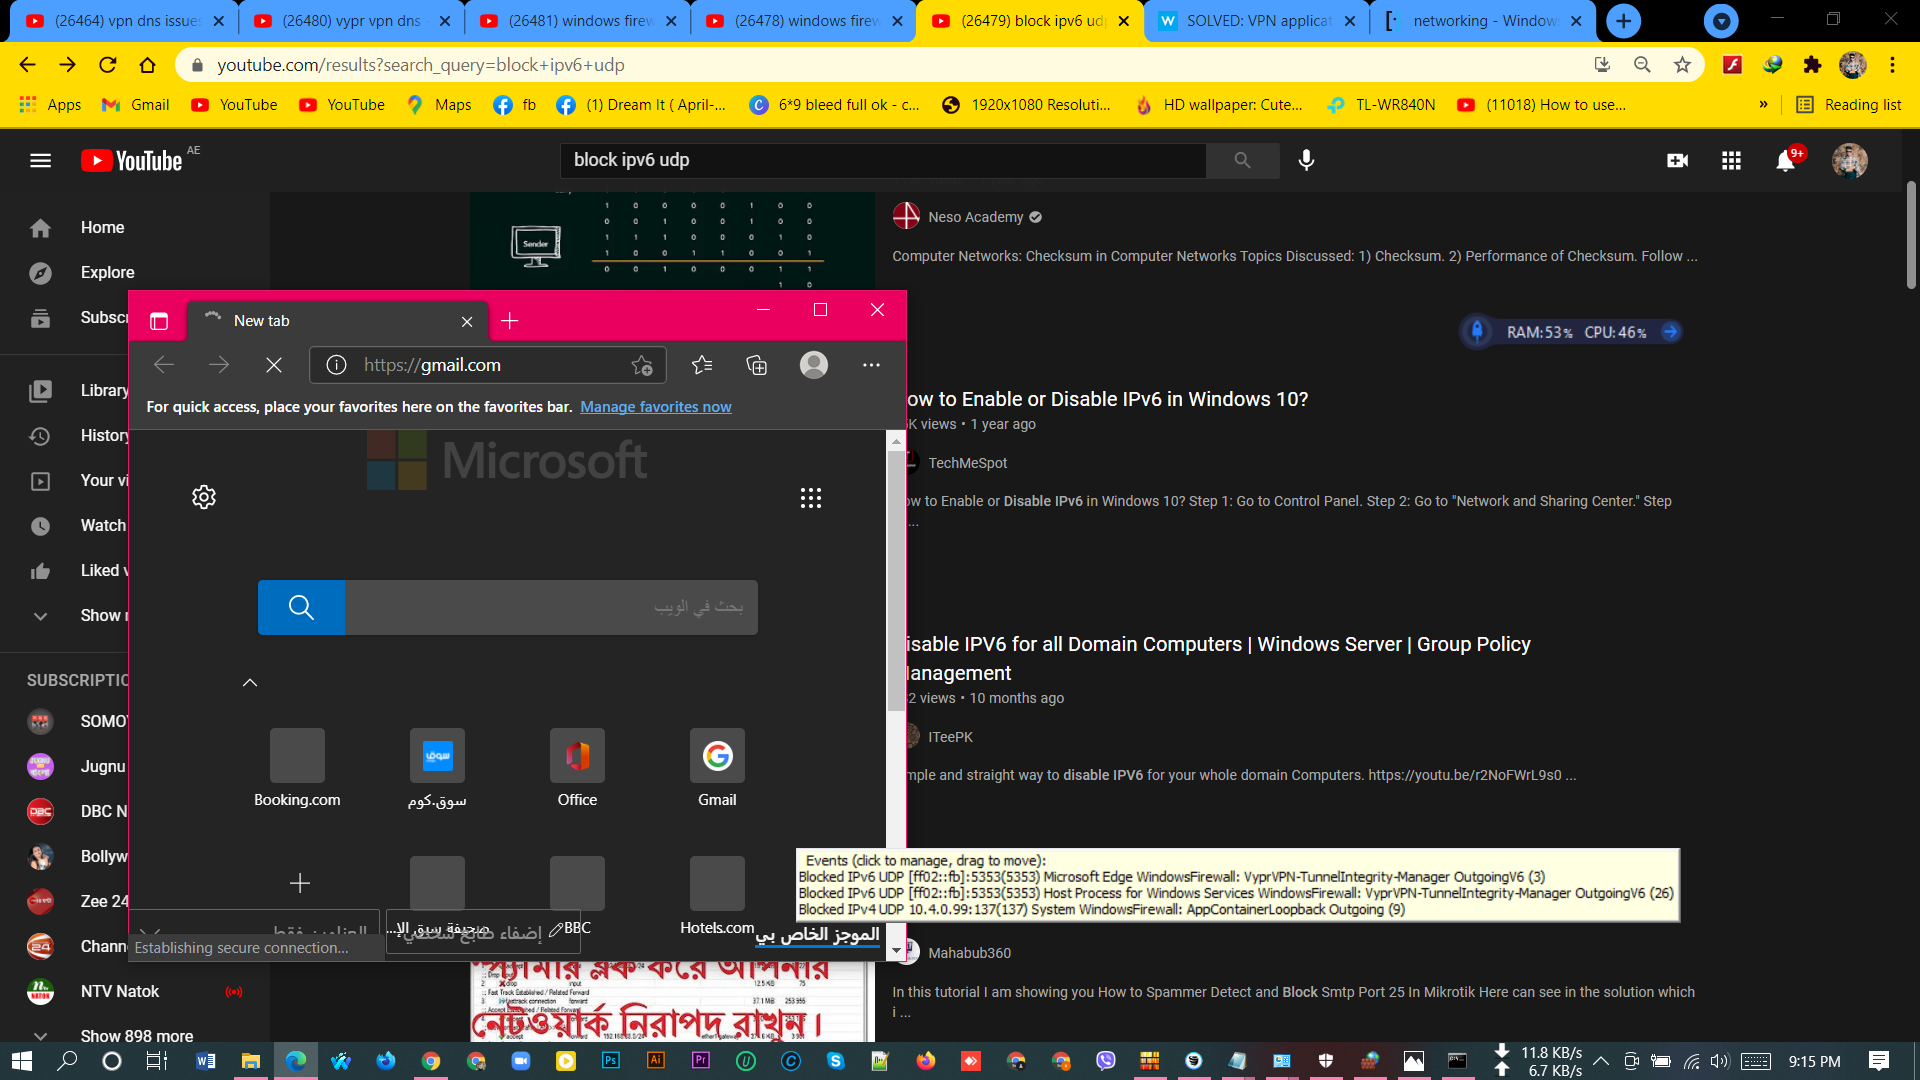1920x1080 pixels.
Task: Click Edge Collections toolbar icon
Action: point(757,365)
